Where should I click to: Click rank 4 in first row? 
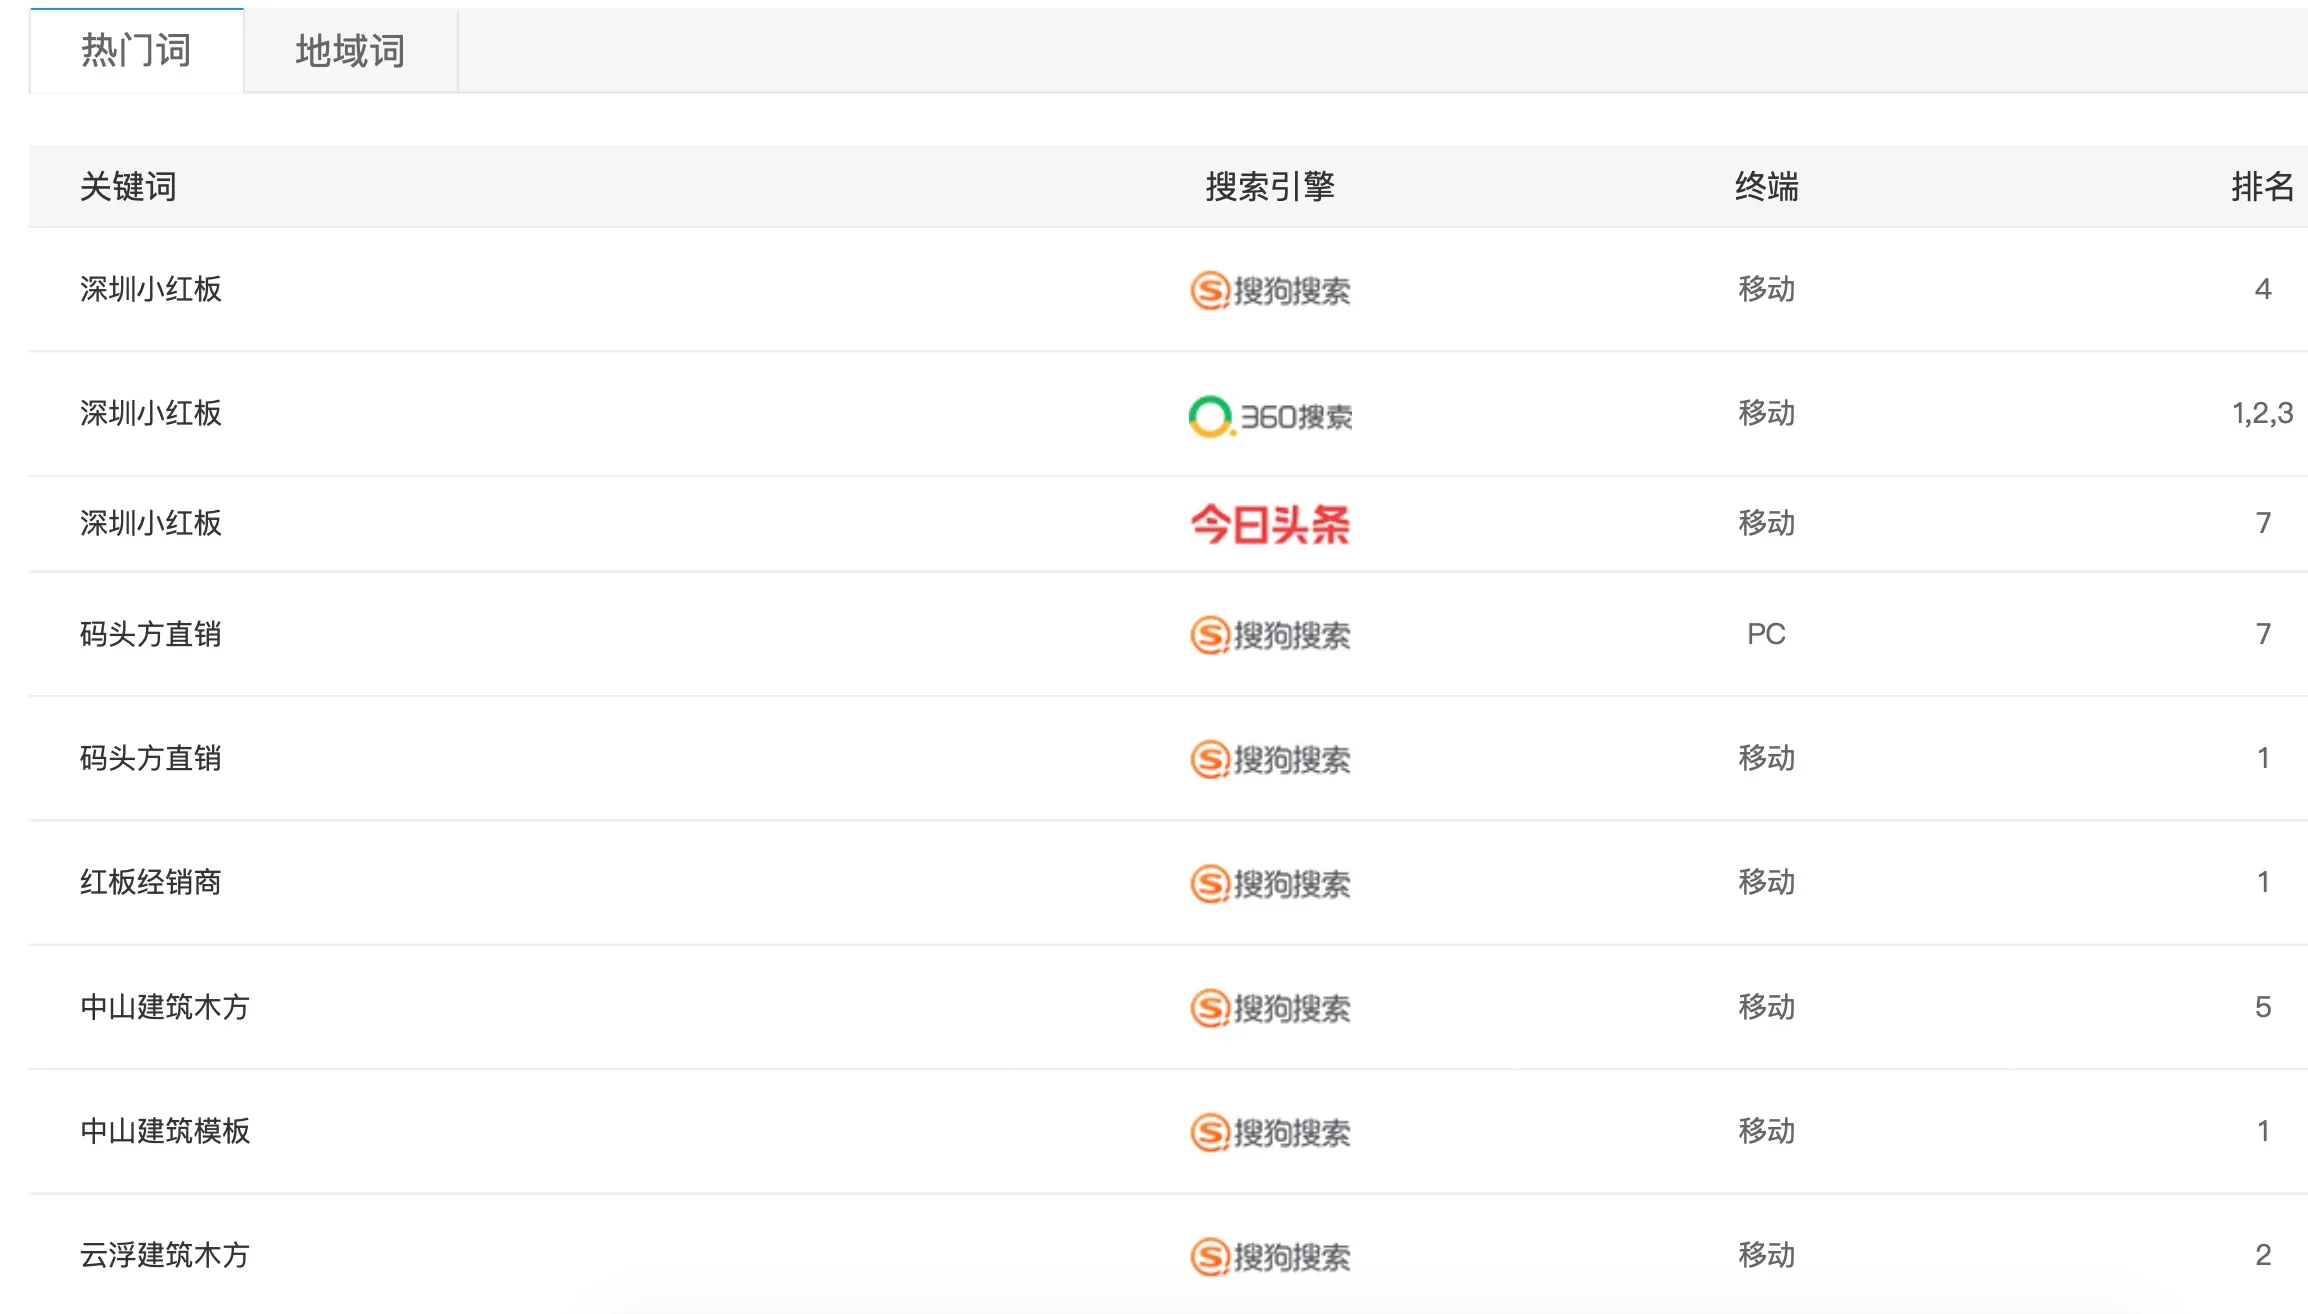[2263, 289]
